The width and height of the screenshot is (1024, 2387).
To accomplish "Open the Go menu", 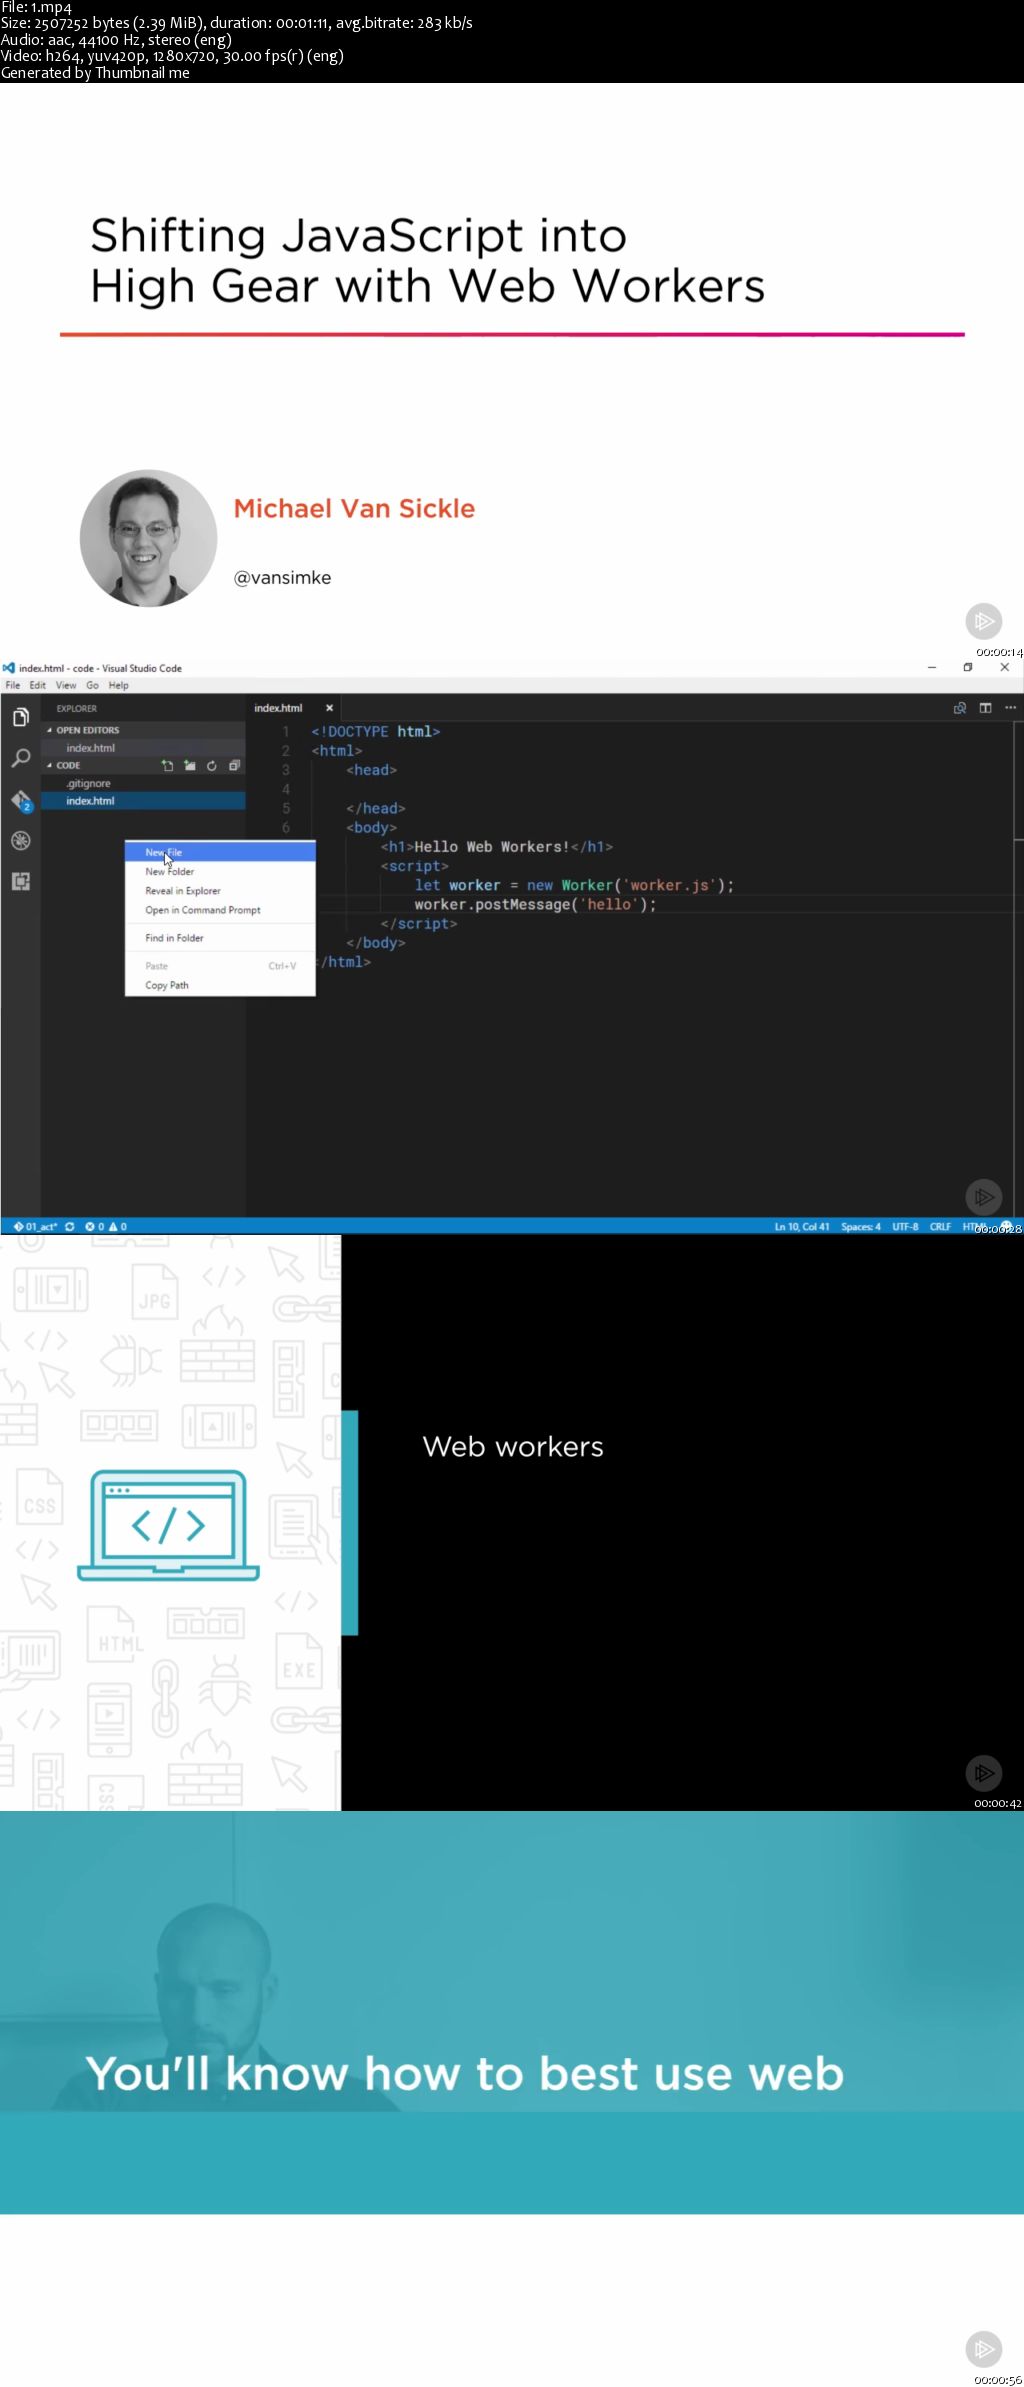I will pos(92,685).
